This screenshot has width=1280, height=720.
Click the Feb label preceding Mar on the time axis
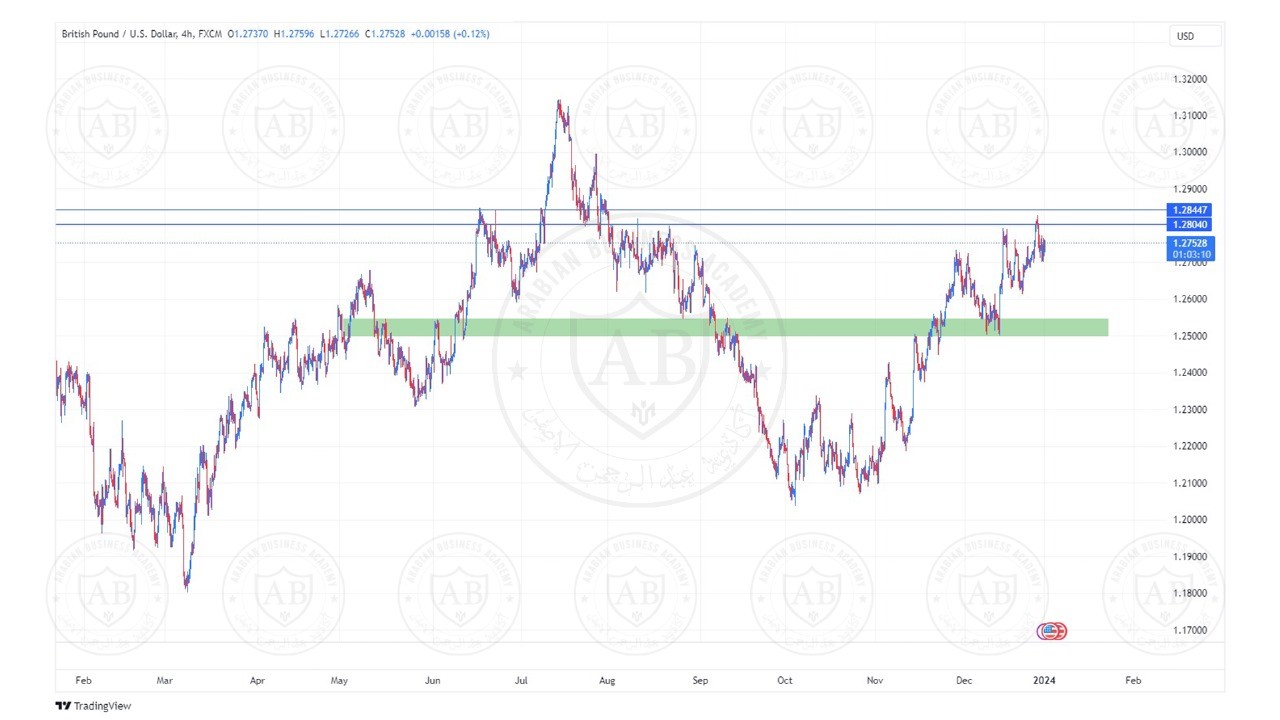[x=84, y=681]
